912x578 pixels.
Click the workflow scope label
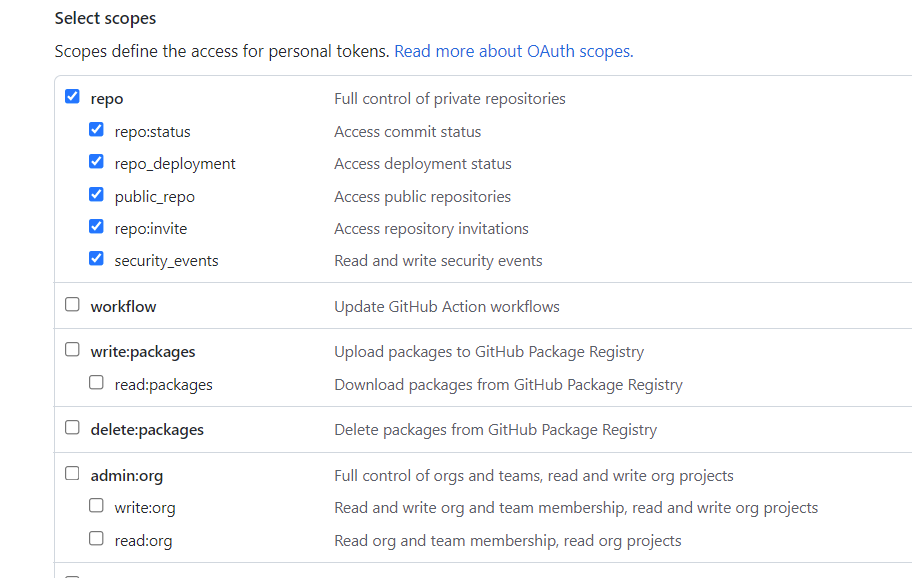tap(123, 306)
